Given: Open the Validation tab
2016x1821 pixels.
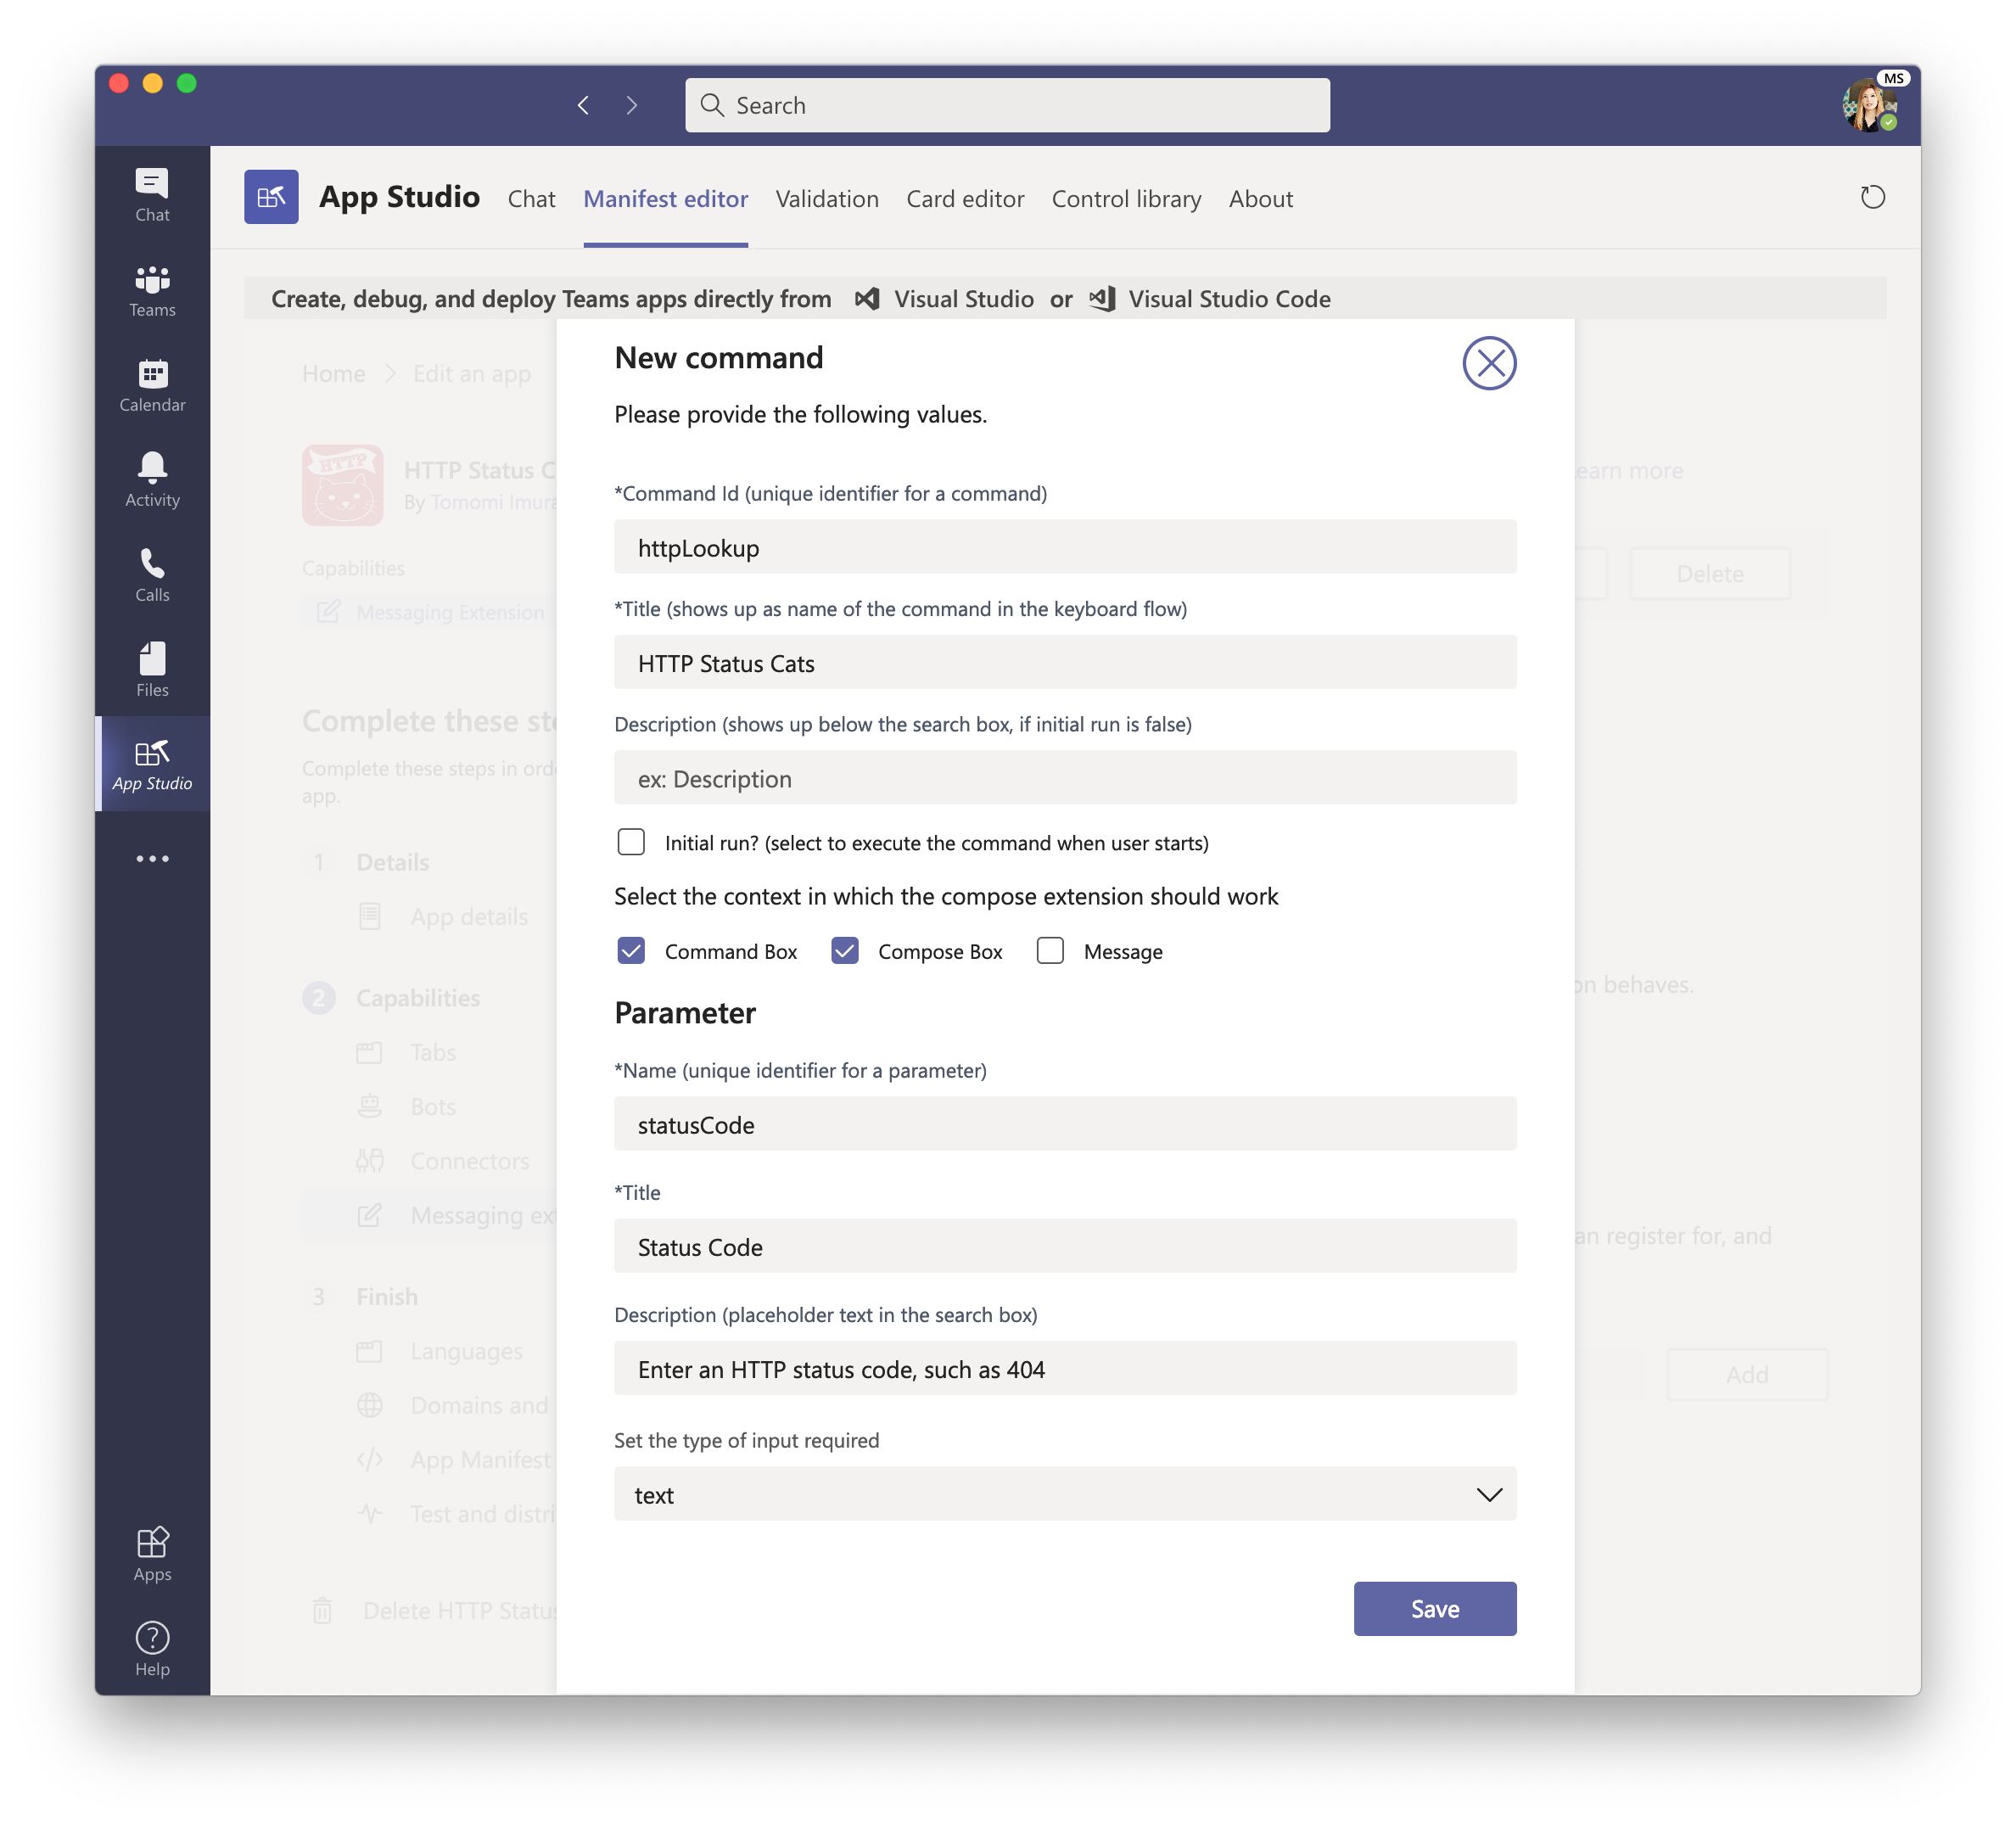Looking at the screenshot, I should (827, 199).
